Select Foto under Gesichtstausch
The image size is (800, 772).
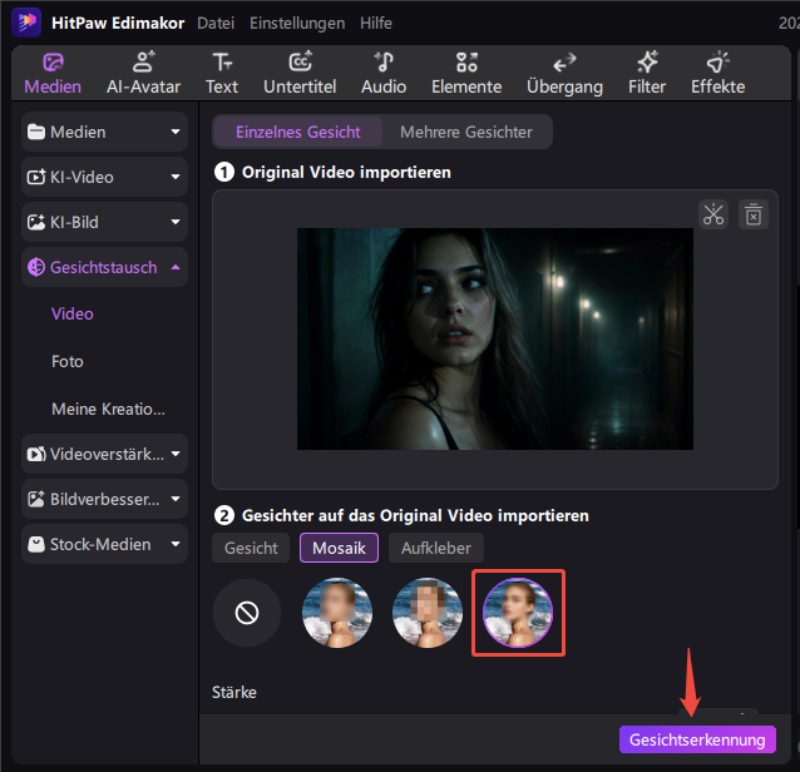(67, 361)
